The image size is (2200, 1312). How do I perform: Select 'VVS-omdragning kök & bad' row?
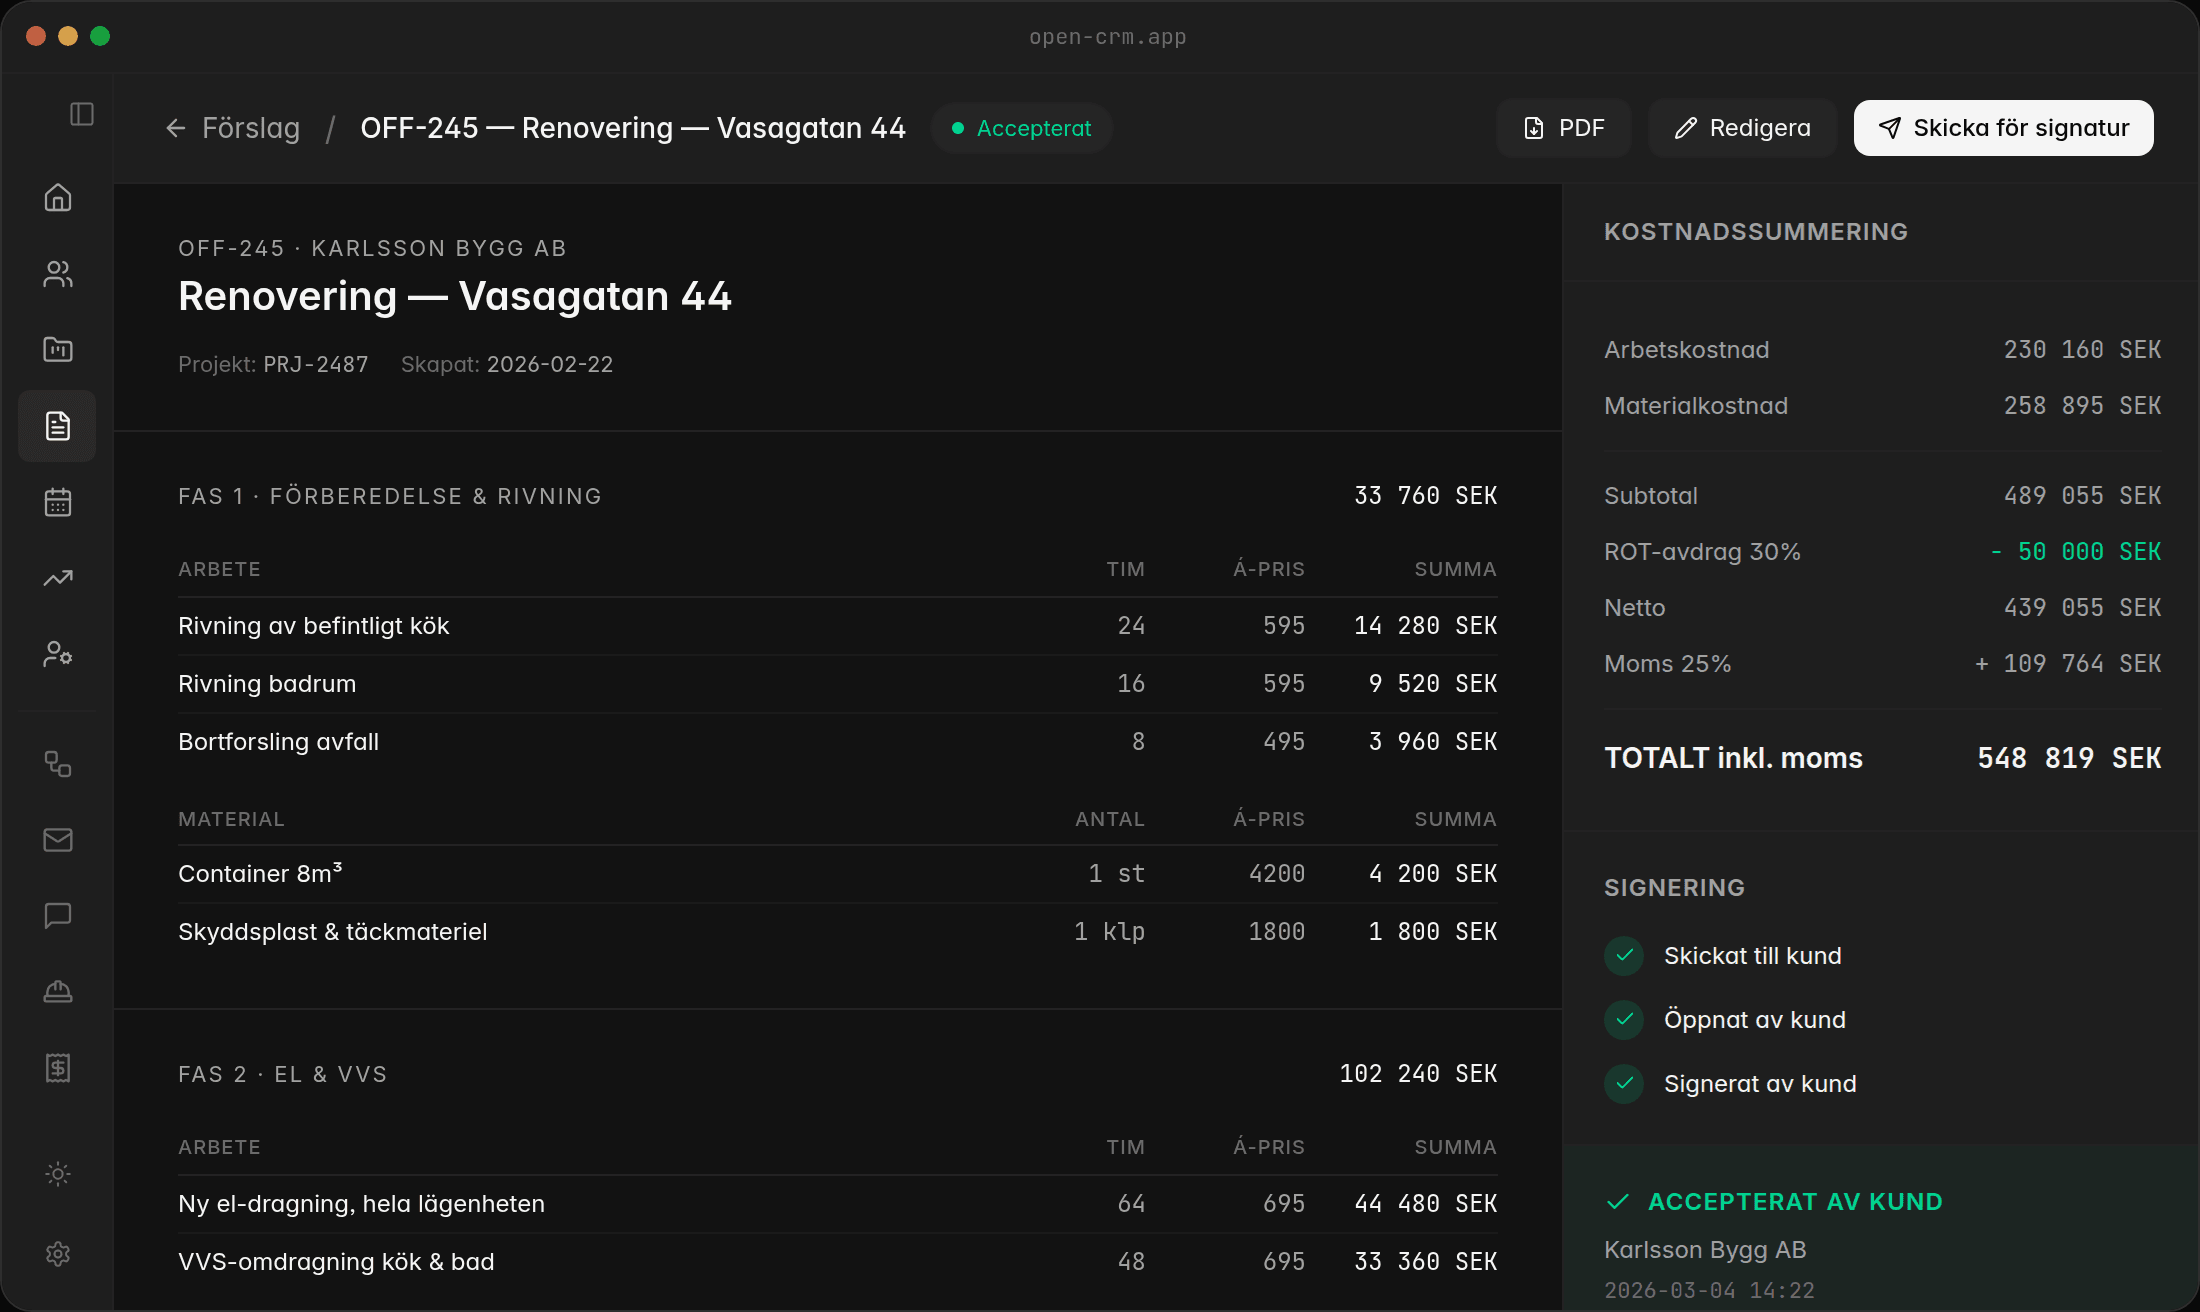(x=838, y=1262)
